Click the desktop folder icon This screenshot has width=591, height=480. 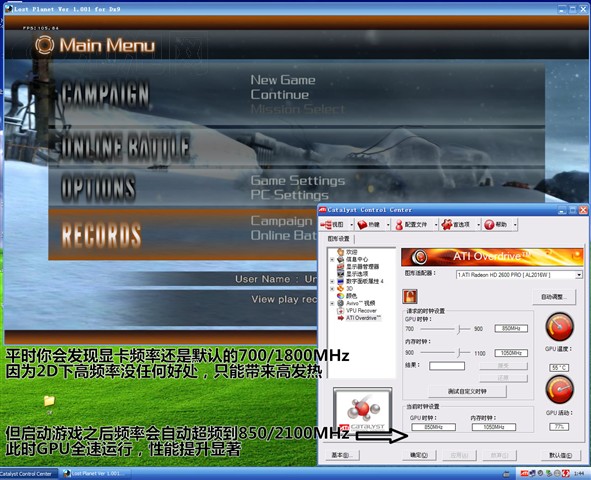[x=49, y=401]
